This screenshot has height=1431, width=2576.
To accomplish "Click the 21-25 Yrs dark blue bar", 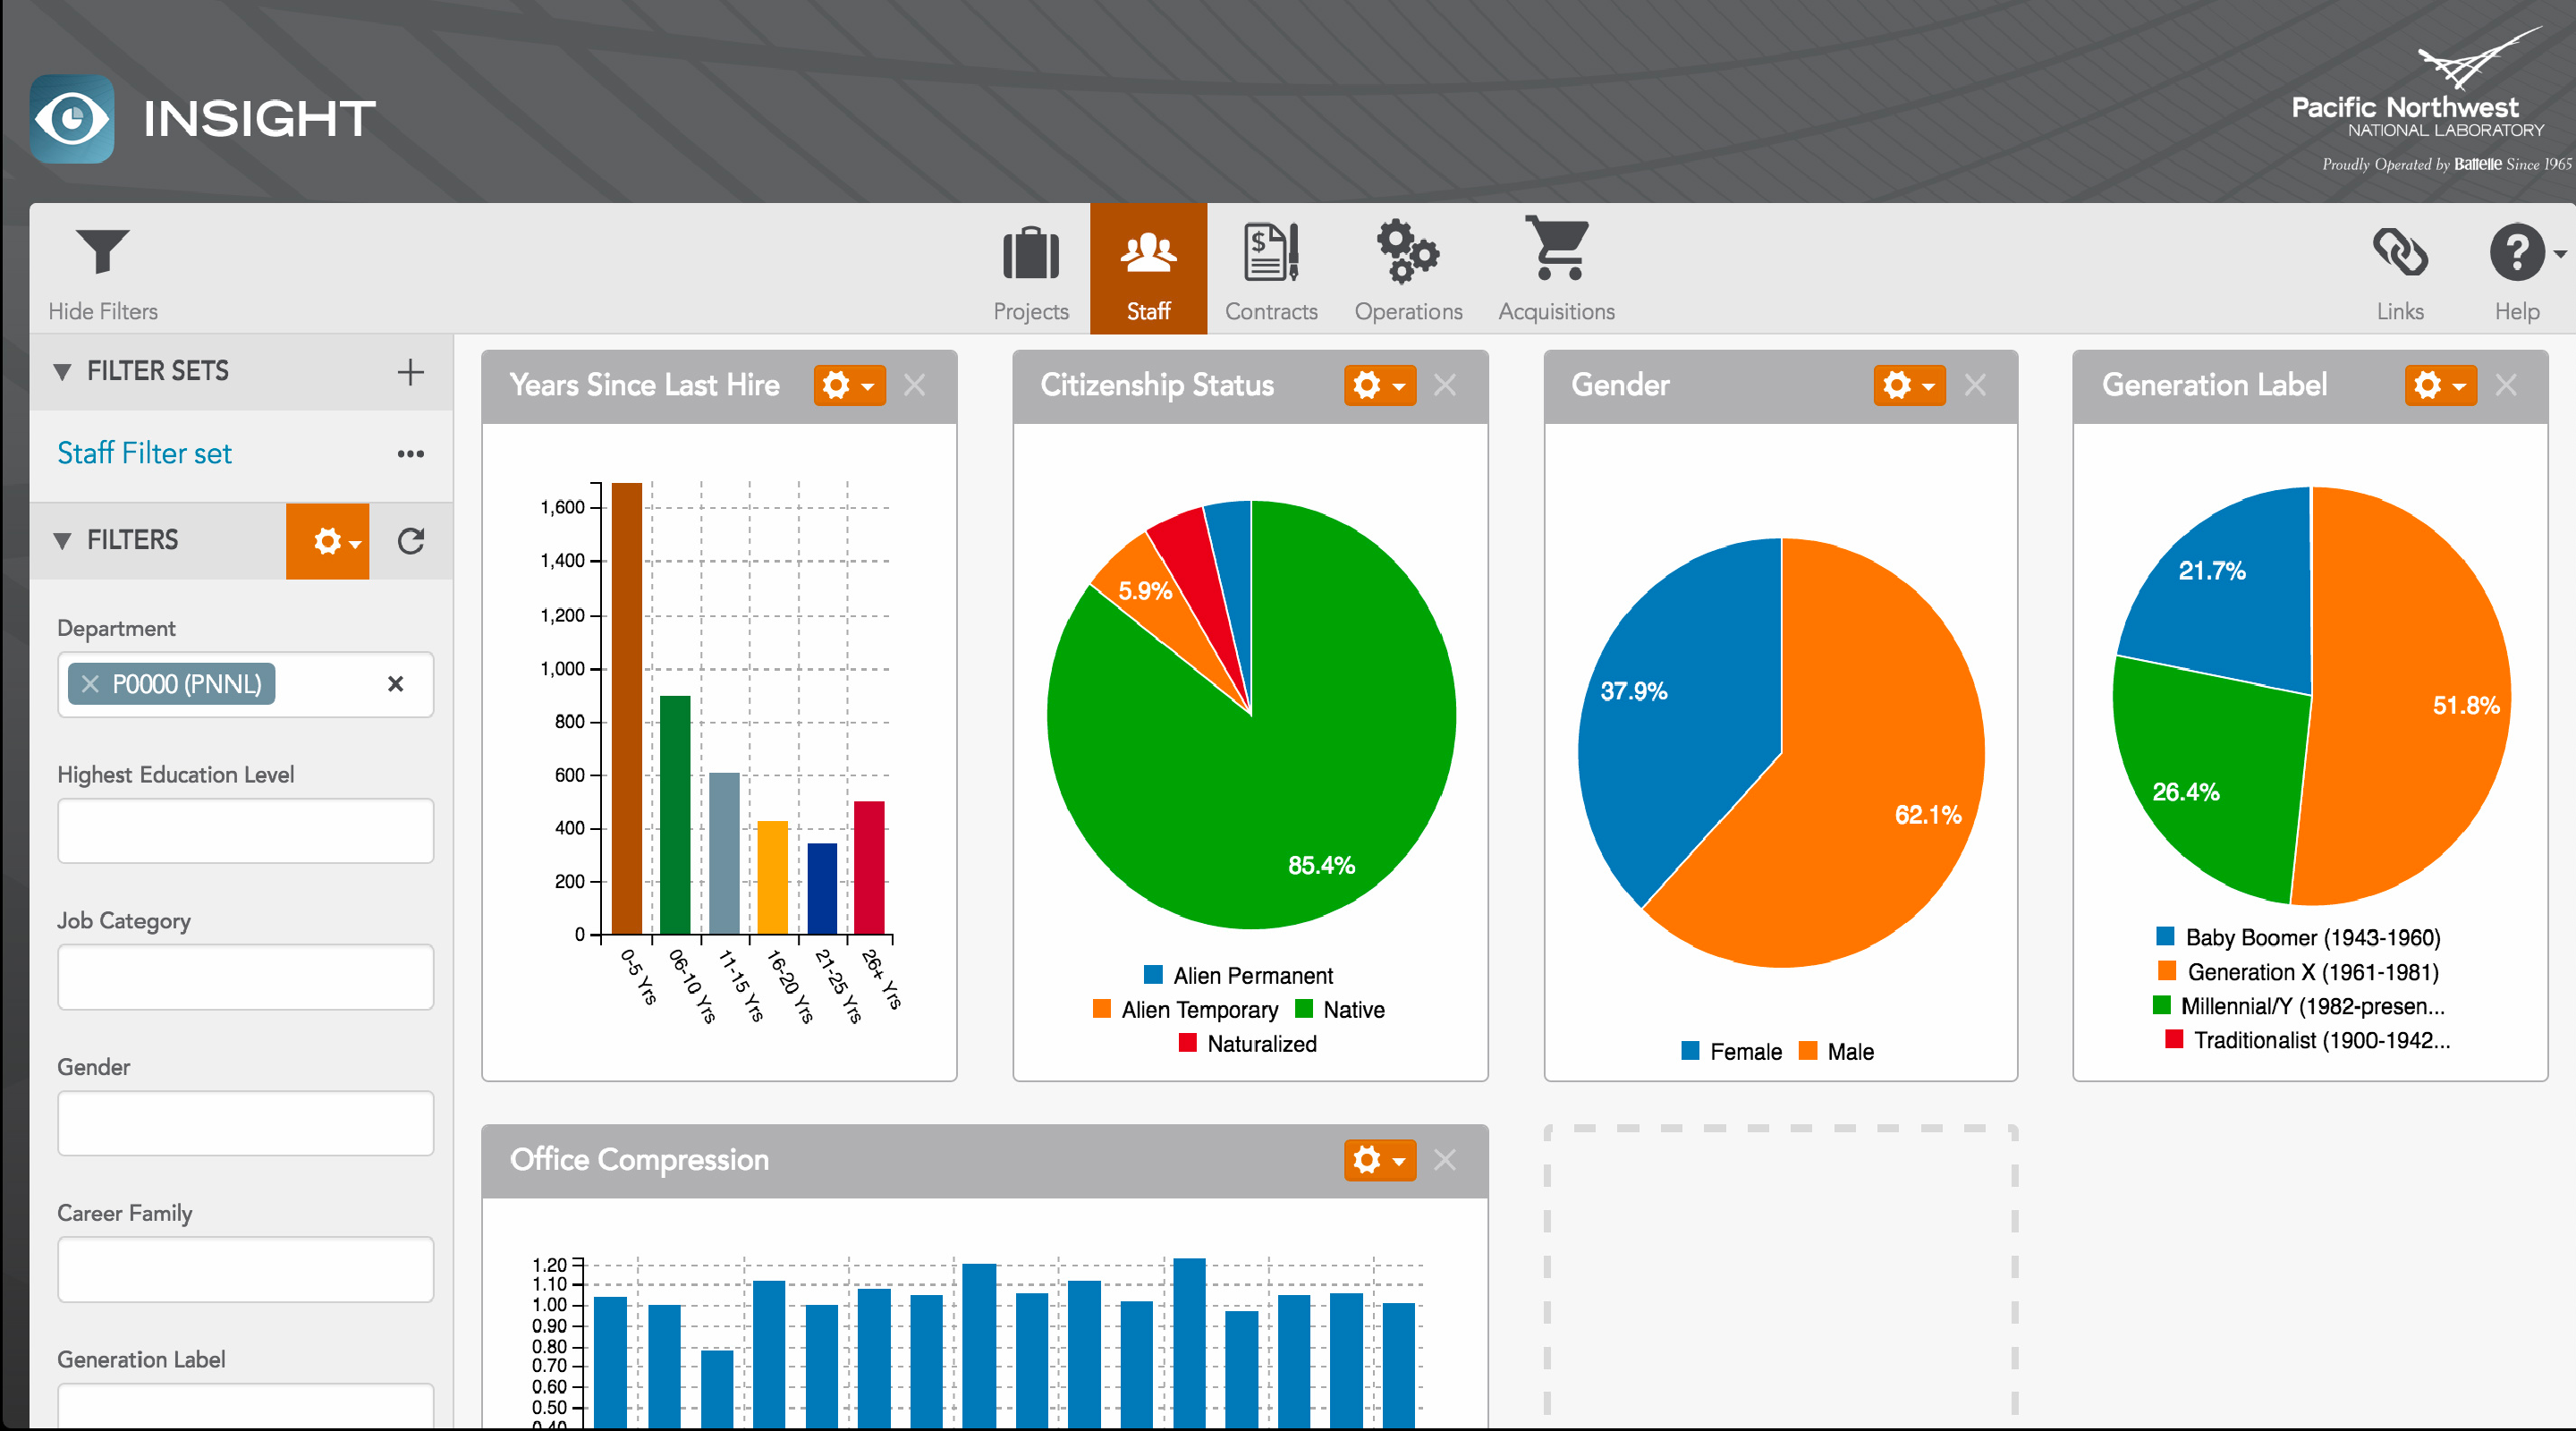I will click(822, 888).
